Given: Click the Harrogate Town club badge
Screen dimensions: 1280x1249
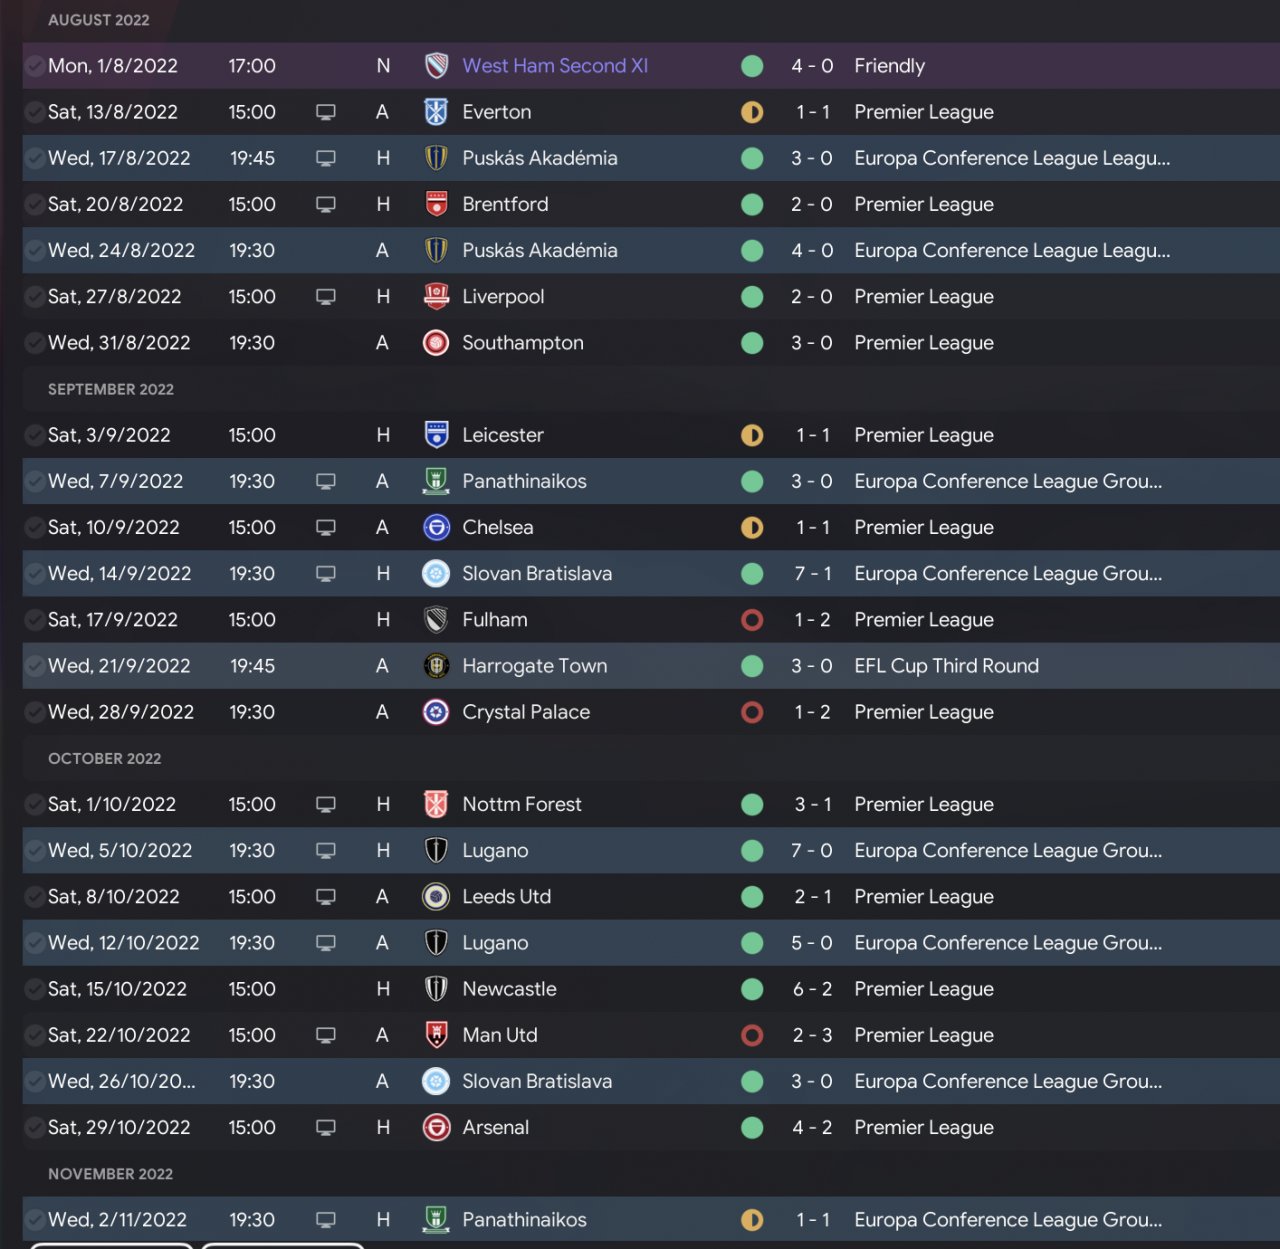Looking at the screenshot, I should (x=436, y=666).
